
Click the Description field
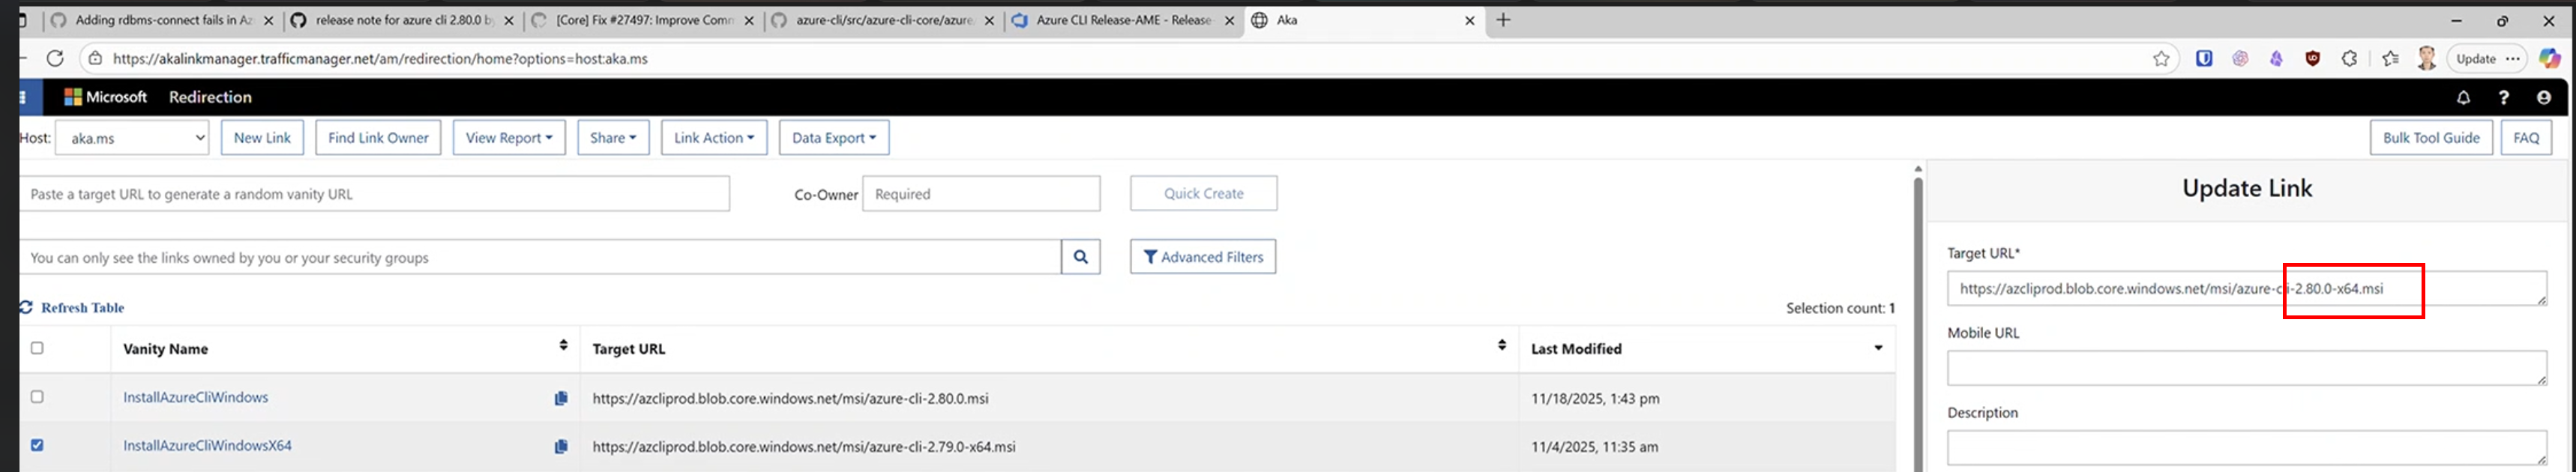pos(2246,448)
